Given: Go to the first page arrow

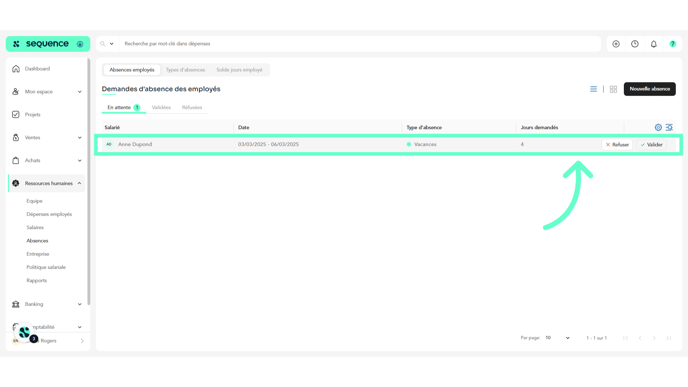Looking at the screenshot, I should (x=625, y=338).
